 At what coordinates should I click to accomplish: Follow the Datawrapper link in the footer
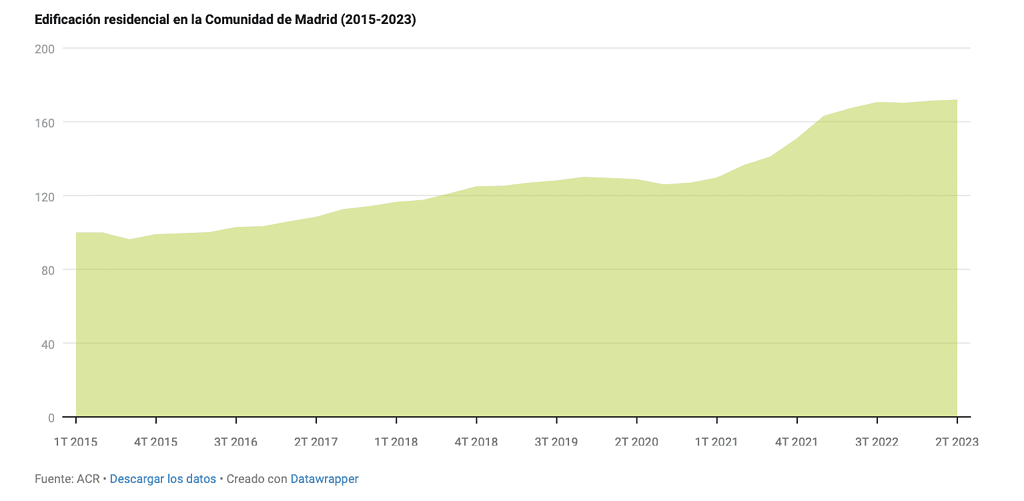[x=324, y=479]
